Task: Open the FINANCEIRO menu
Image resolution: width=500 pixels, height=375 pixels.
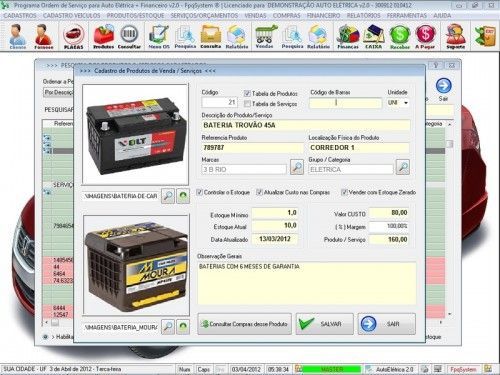Action: 323,16
